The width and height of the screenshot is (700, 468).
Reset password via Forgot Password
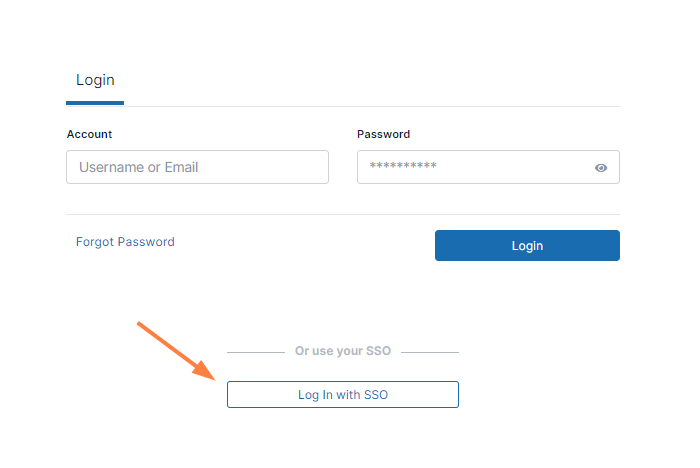[x=125, y=242]
